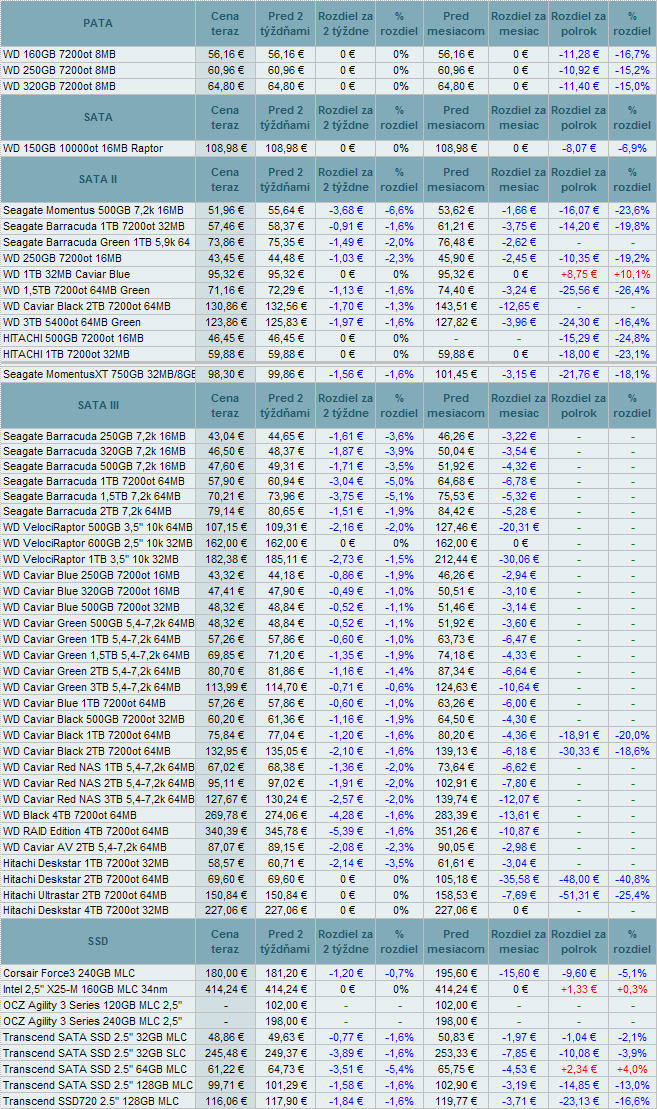Click the SATA II section header

click(98, 180)
